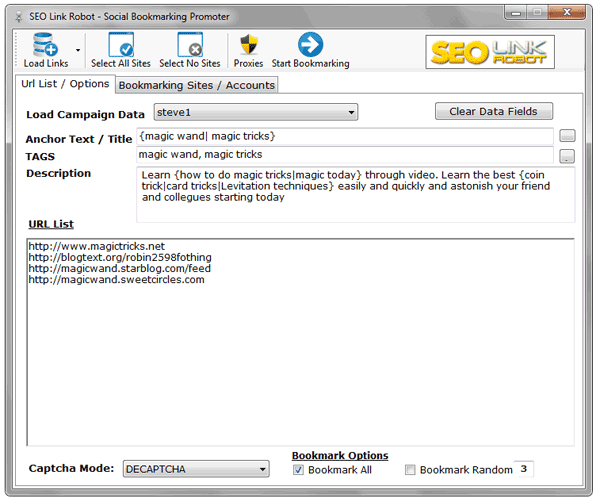Click the small button beside TAGS field

(567, 156)
